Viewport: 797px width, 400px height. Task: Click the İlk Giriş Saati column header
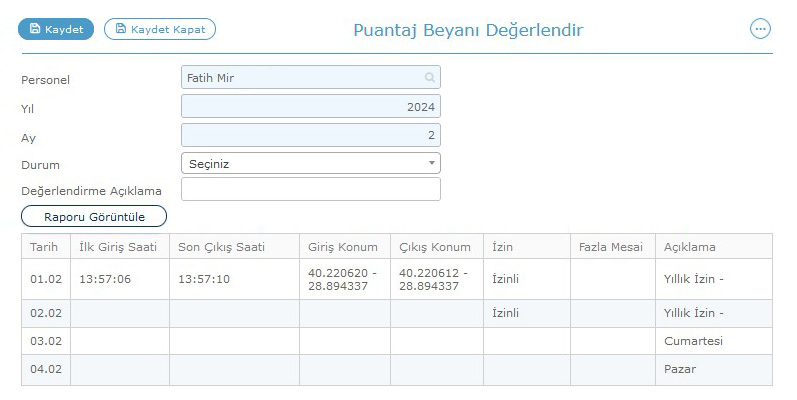(120, 247)
